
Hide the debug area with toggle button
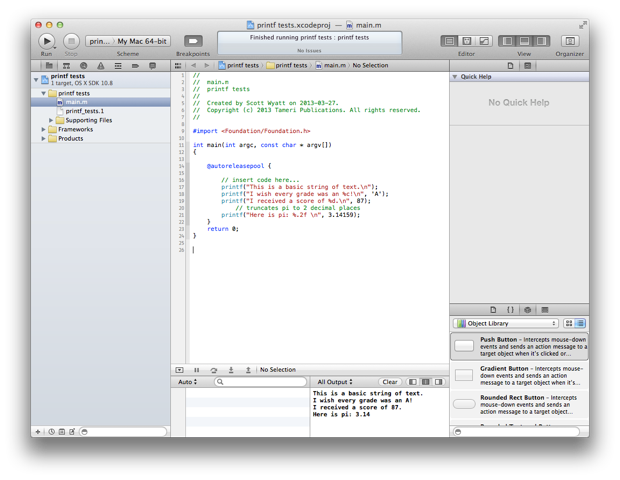(x=179, y=370)
